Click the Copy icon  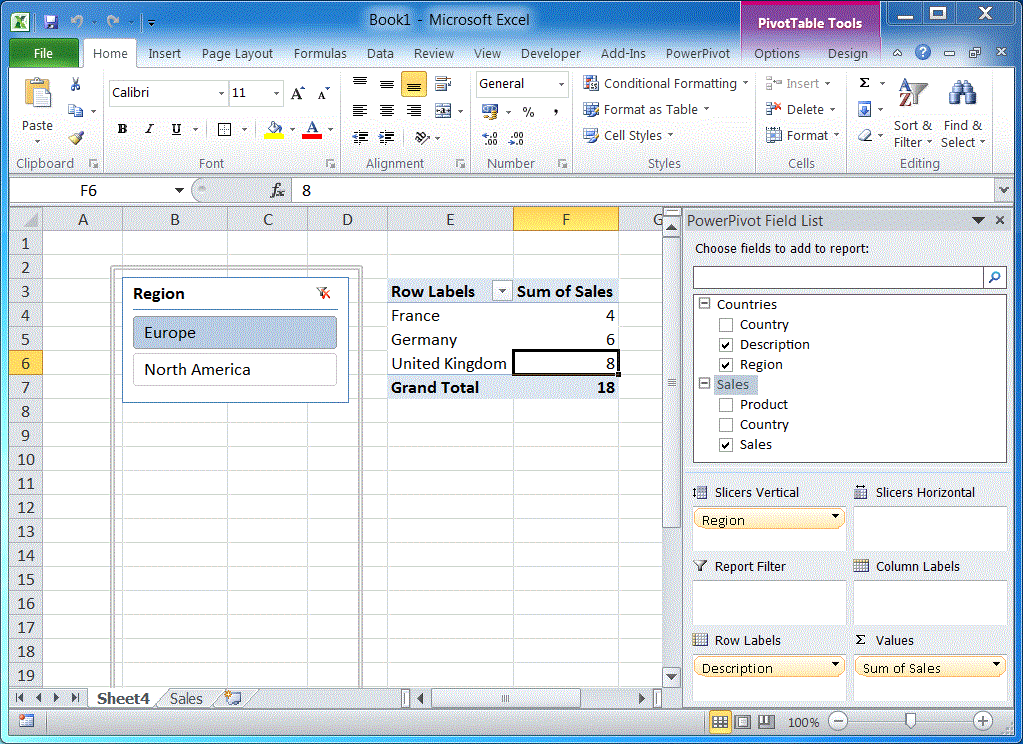pyautogui.click(x=76, y=111)
